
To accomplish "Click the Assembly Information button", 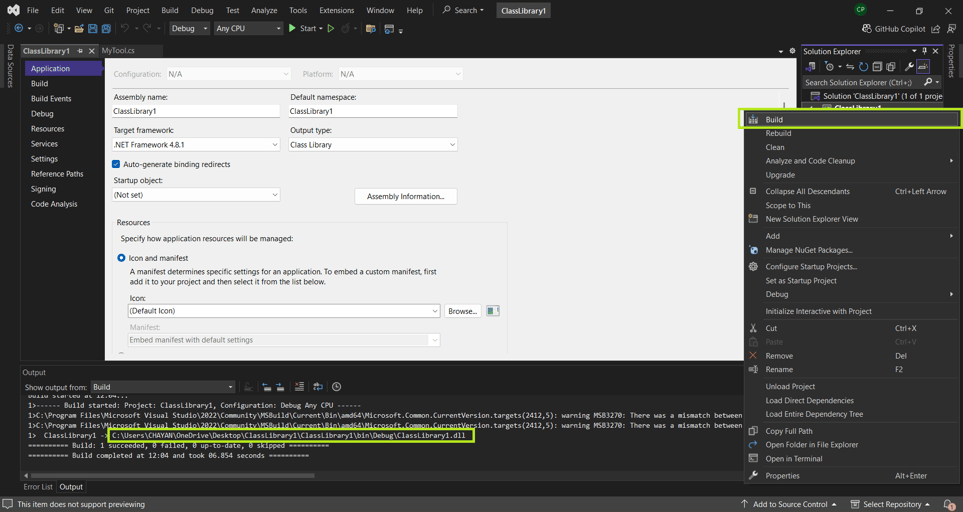I will point(405,196).
